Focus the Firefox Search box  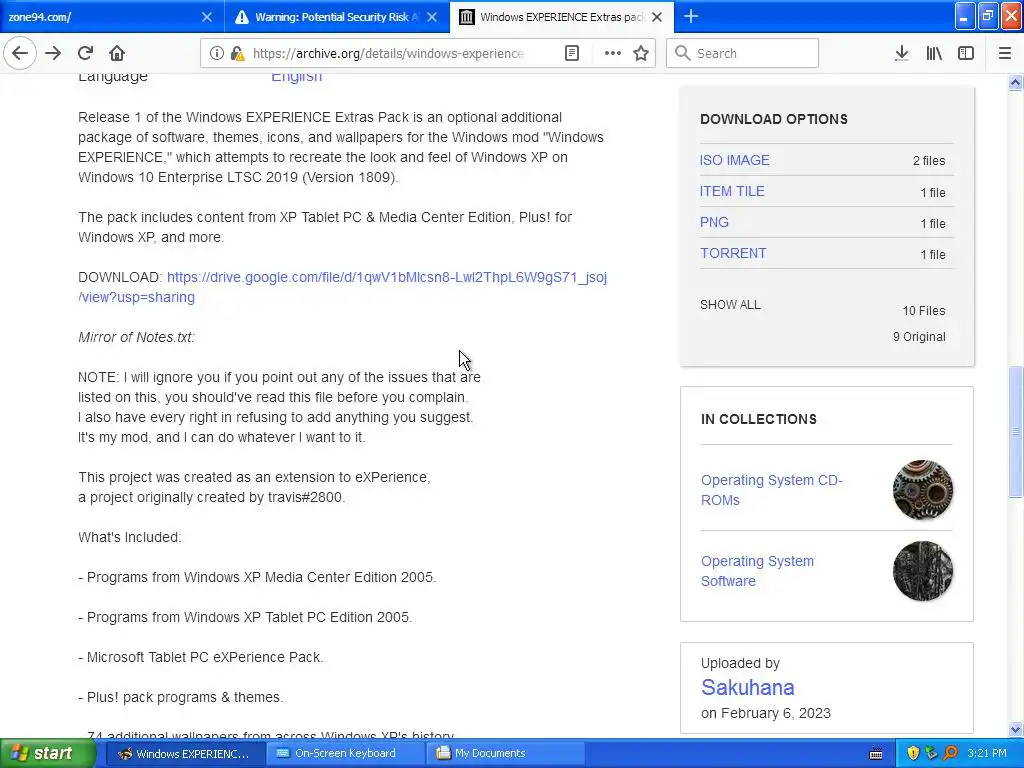point(742,53)
